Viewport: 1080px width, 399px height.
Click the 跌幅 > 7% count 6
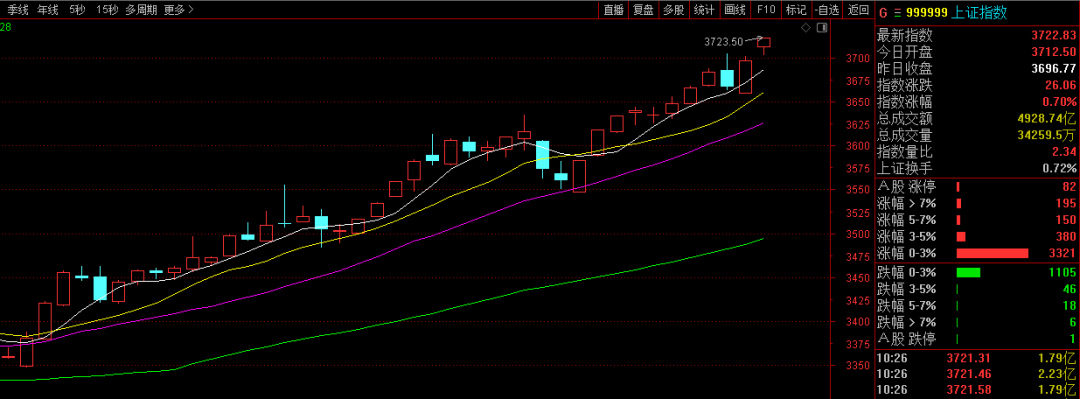point(1072,323)
